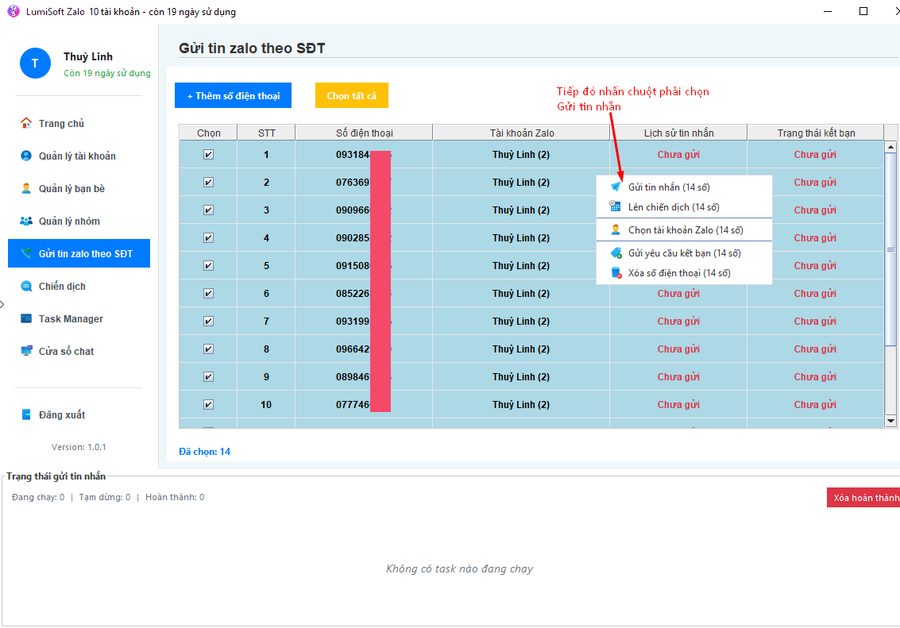Uncheck the checkbox in row 1
Viewport: 900px width, 628px height.
(x=208, y=155)
